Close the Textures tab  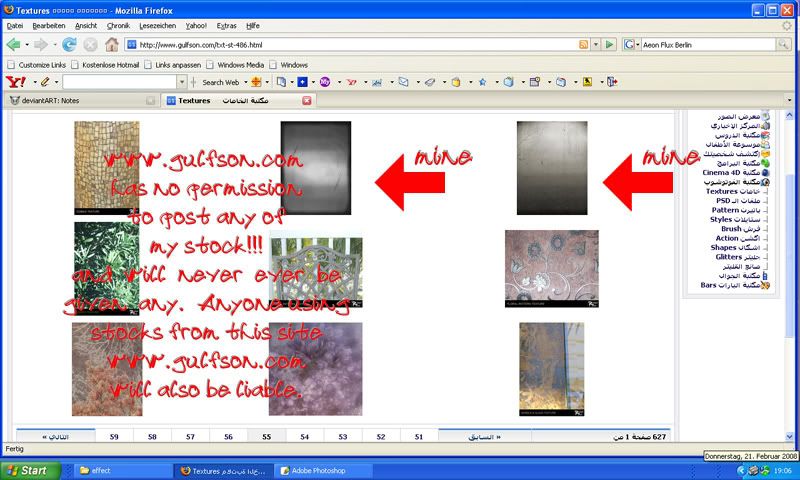(306, 101)
